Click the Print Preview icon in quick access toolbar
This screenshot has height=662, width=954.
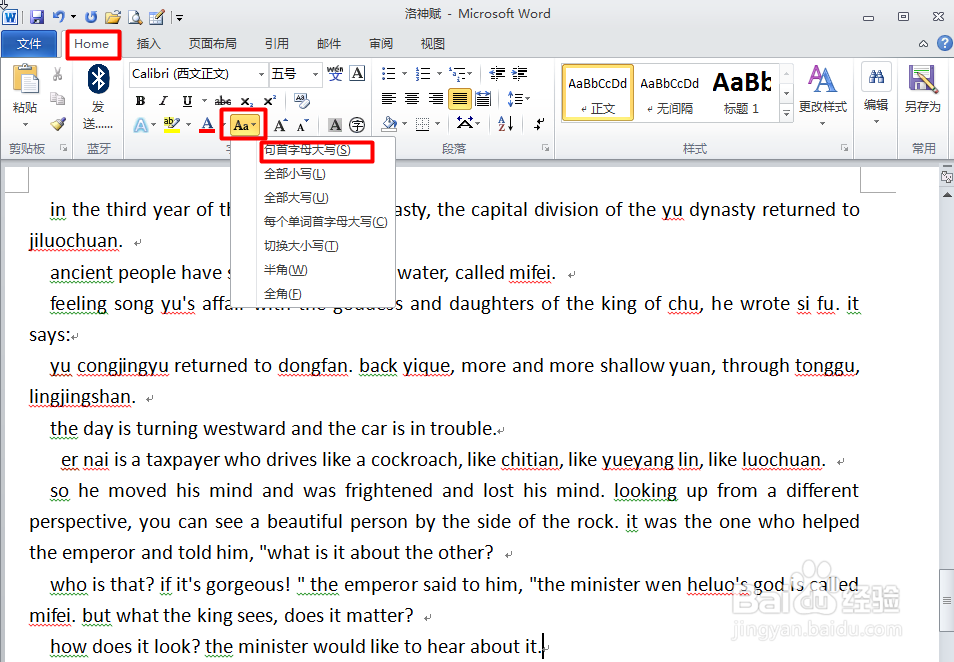(135, 17)
